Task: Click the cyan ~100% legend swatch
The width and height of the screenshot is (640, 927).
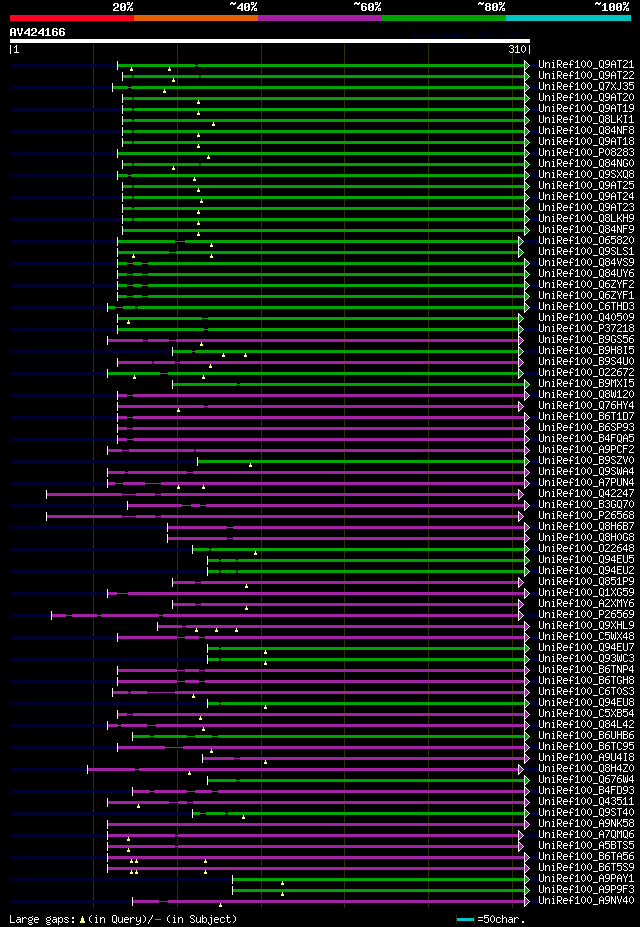Action: [x=568, y=18]
